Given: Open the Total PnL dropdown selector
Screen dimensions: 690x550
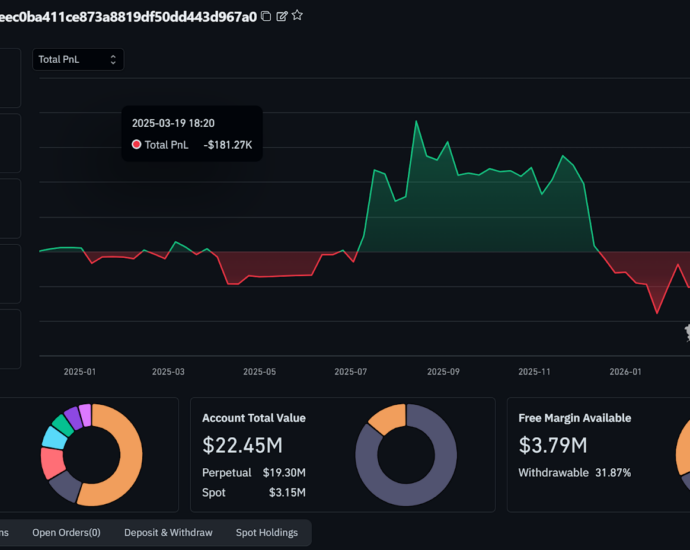Looking at the screenshot, I should pyautogui.click(x=78, y=60).
